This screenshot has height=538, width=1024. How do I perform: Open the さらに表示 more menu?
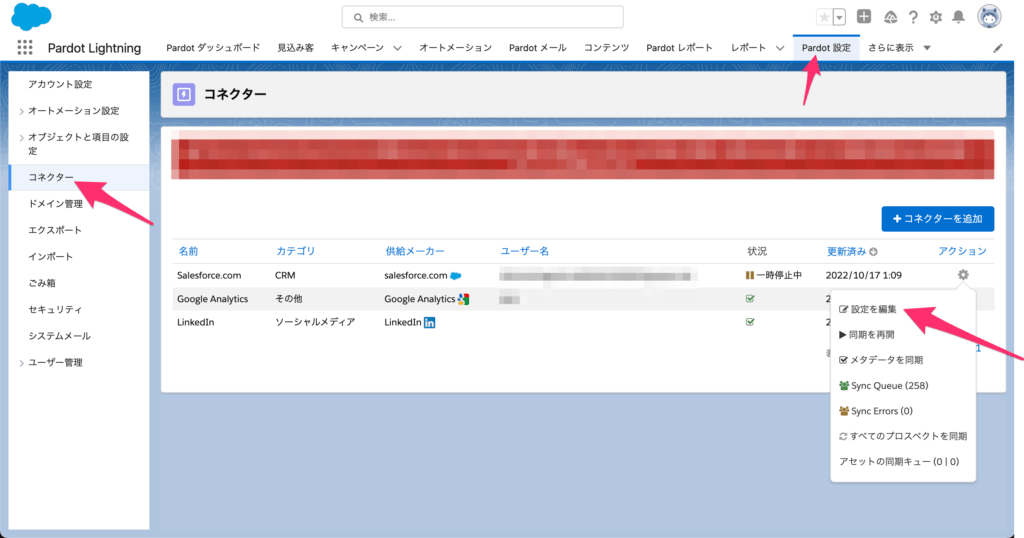[899, 48]
